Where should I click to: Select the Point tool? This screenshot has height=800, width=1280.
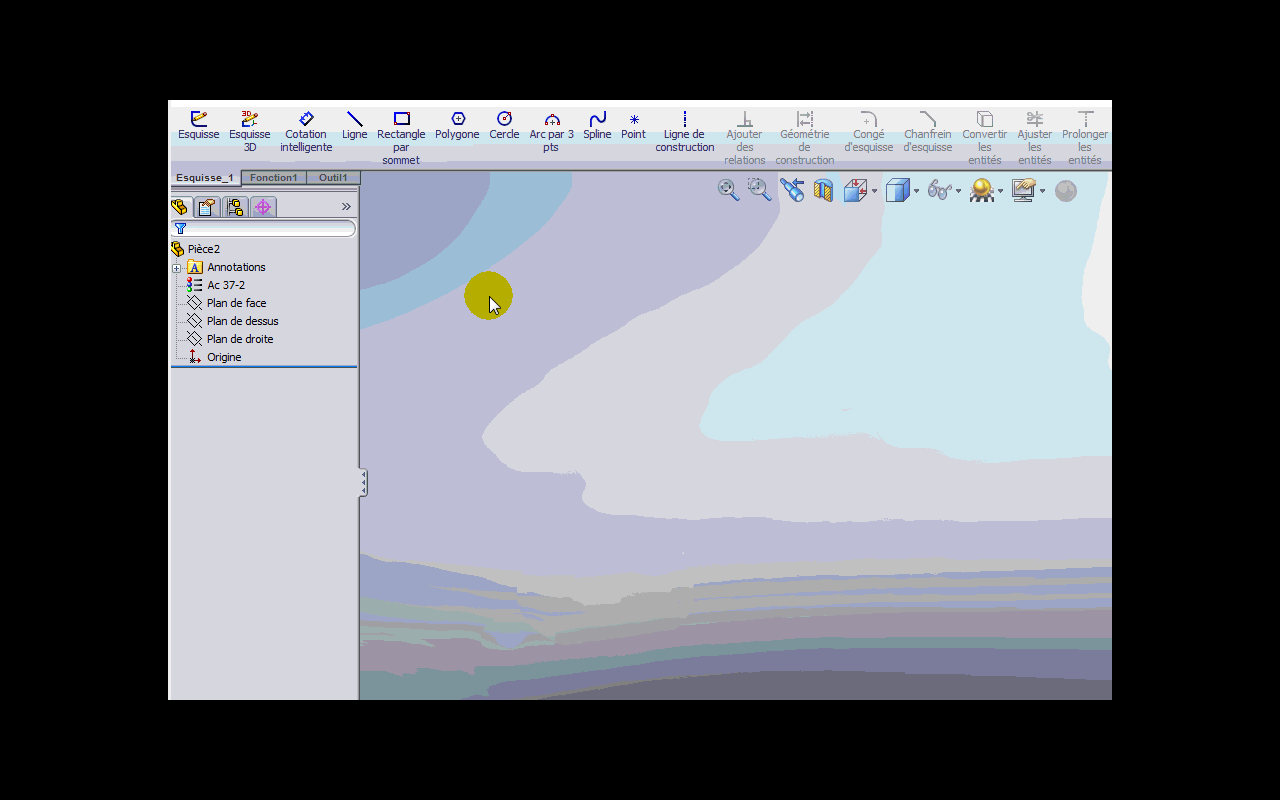(633, 126)
